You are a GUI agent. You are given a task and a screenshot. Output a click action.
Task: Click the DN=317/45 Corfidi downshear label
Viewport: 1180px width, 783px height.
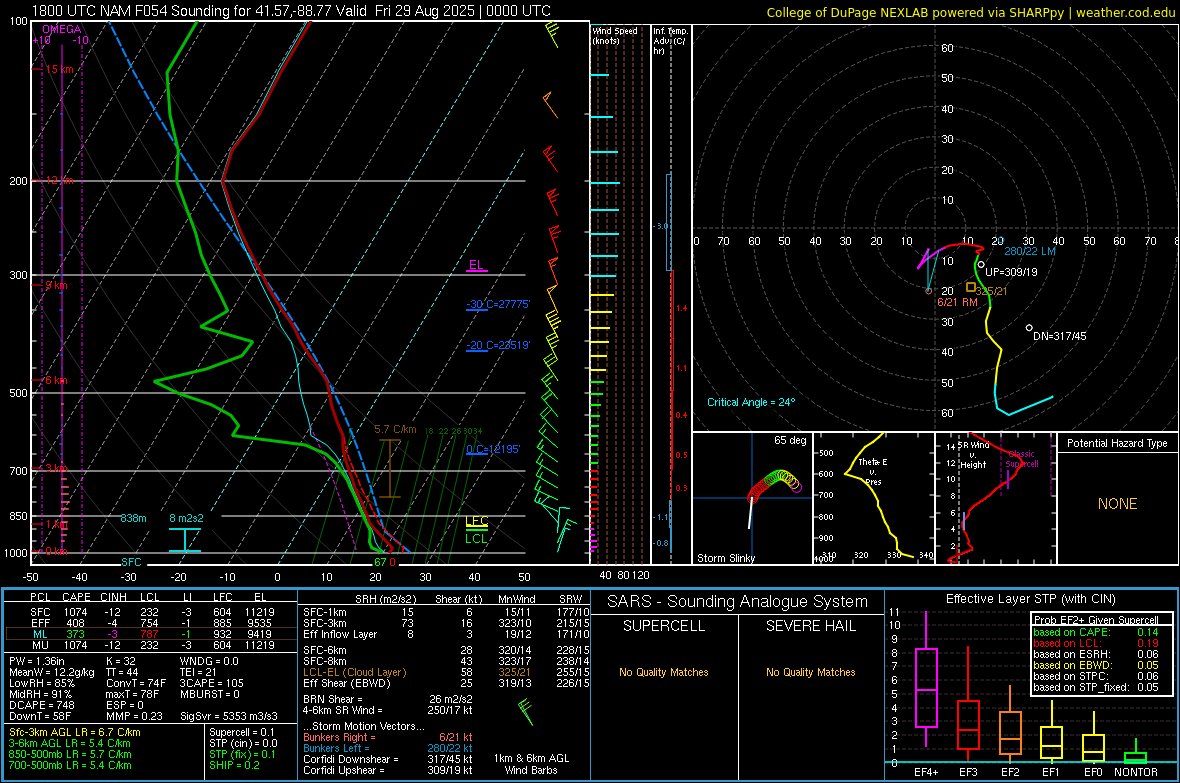(1060, 336)
